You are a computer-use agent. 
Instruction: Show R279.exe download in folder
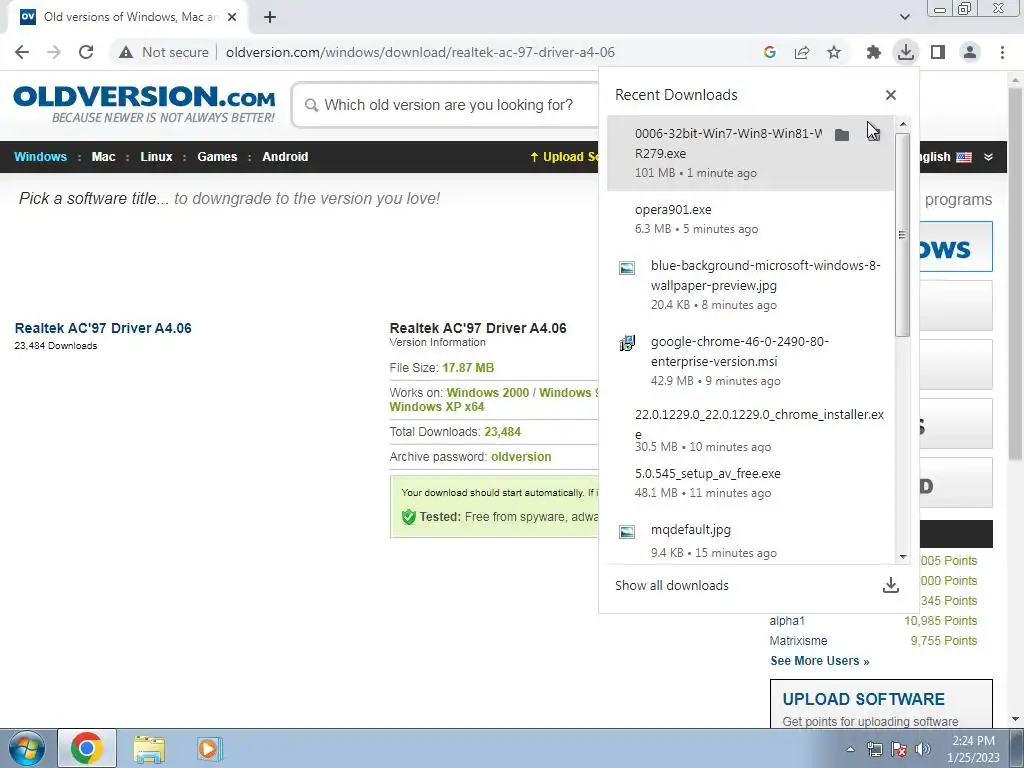pyautogui.click(x=842, y=135)
